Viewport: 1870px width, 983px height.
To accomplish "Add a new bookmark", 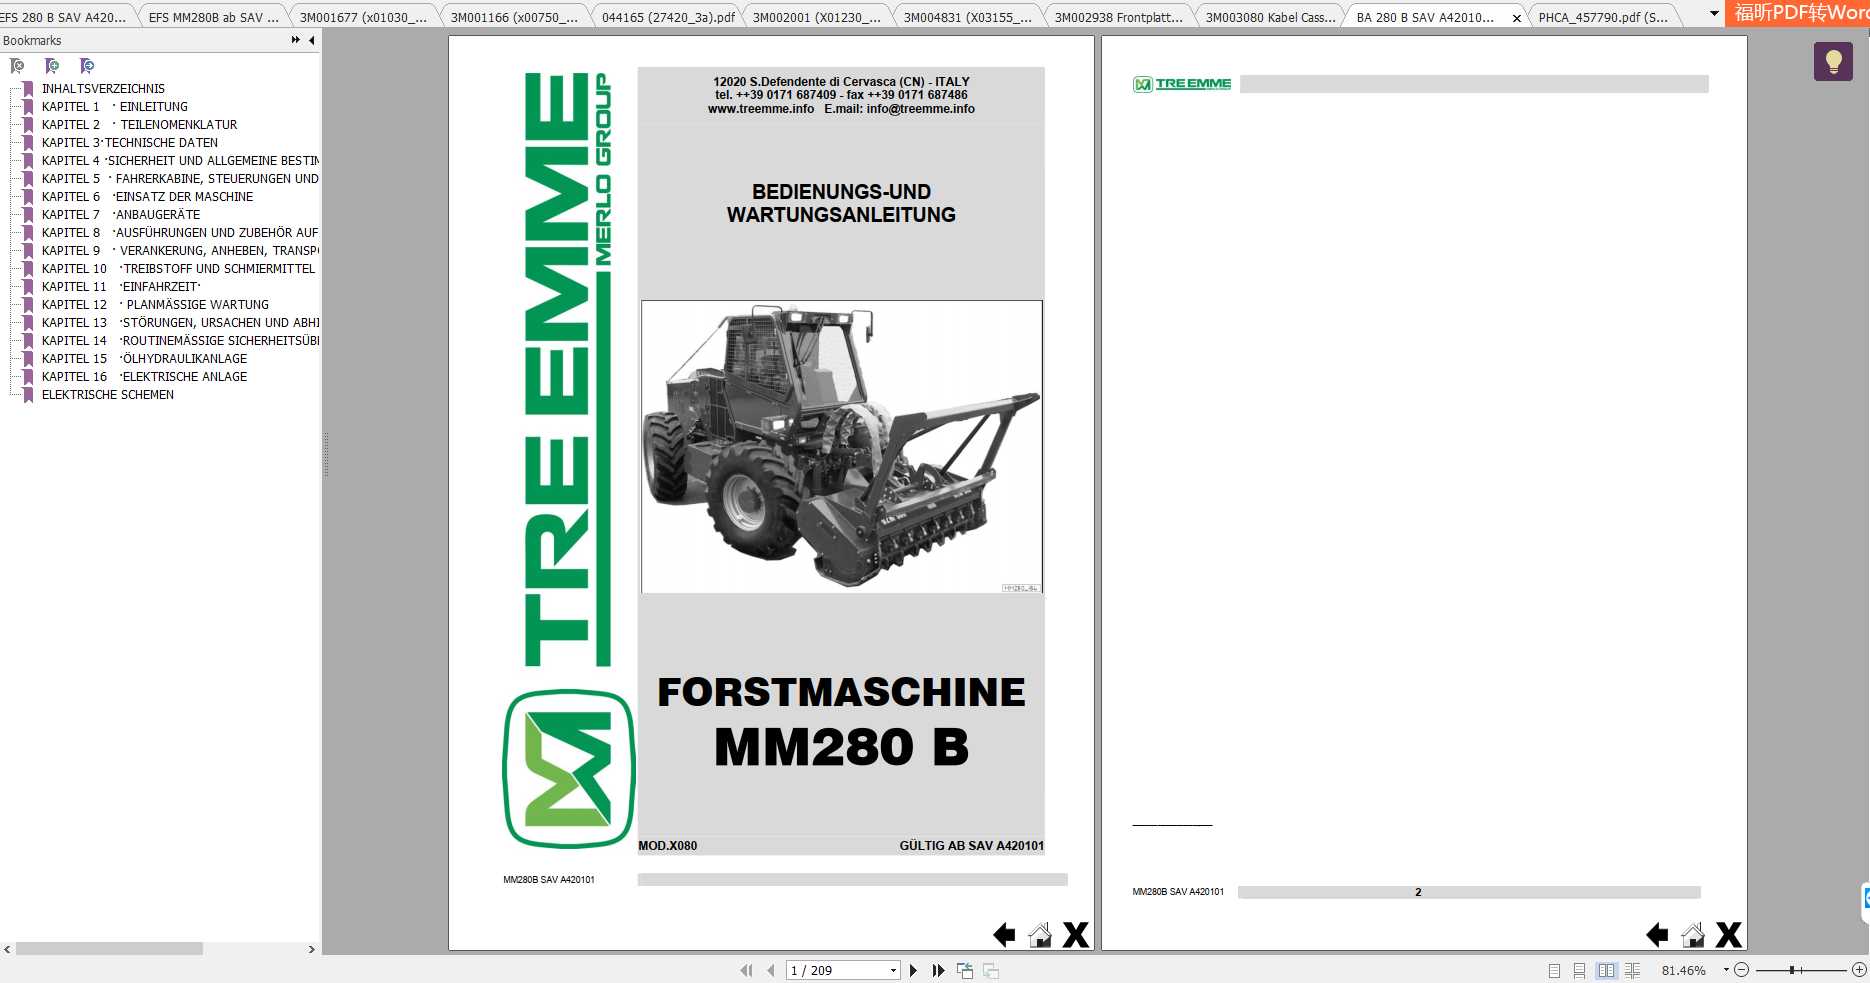I will [52, 65].
